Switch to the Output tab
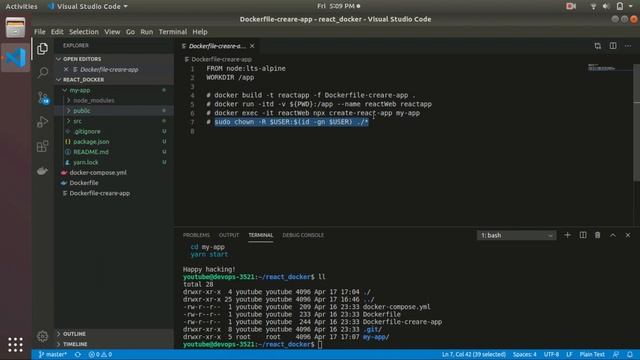This screenshot has height=360, width=640. pyautogui.click(x=229, y=235)
